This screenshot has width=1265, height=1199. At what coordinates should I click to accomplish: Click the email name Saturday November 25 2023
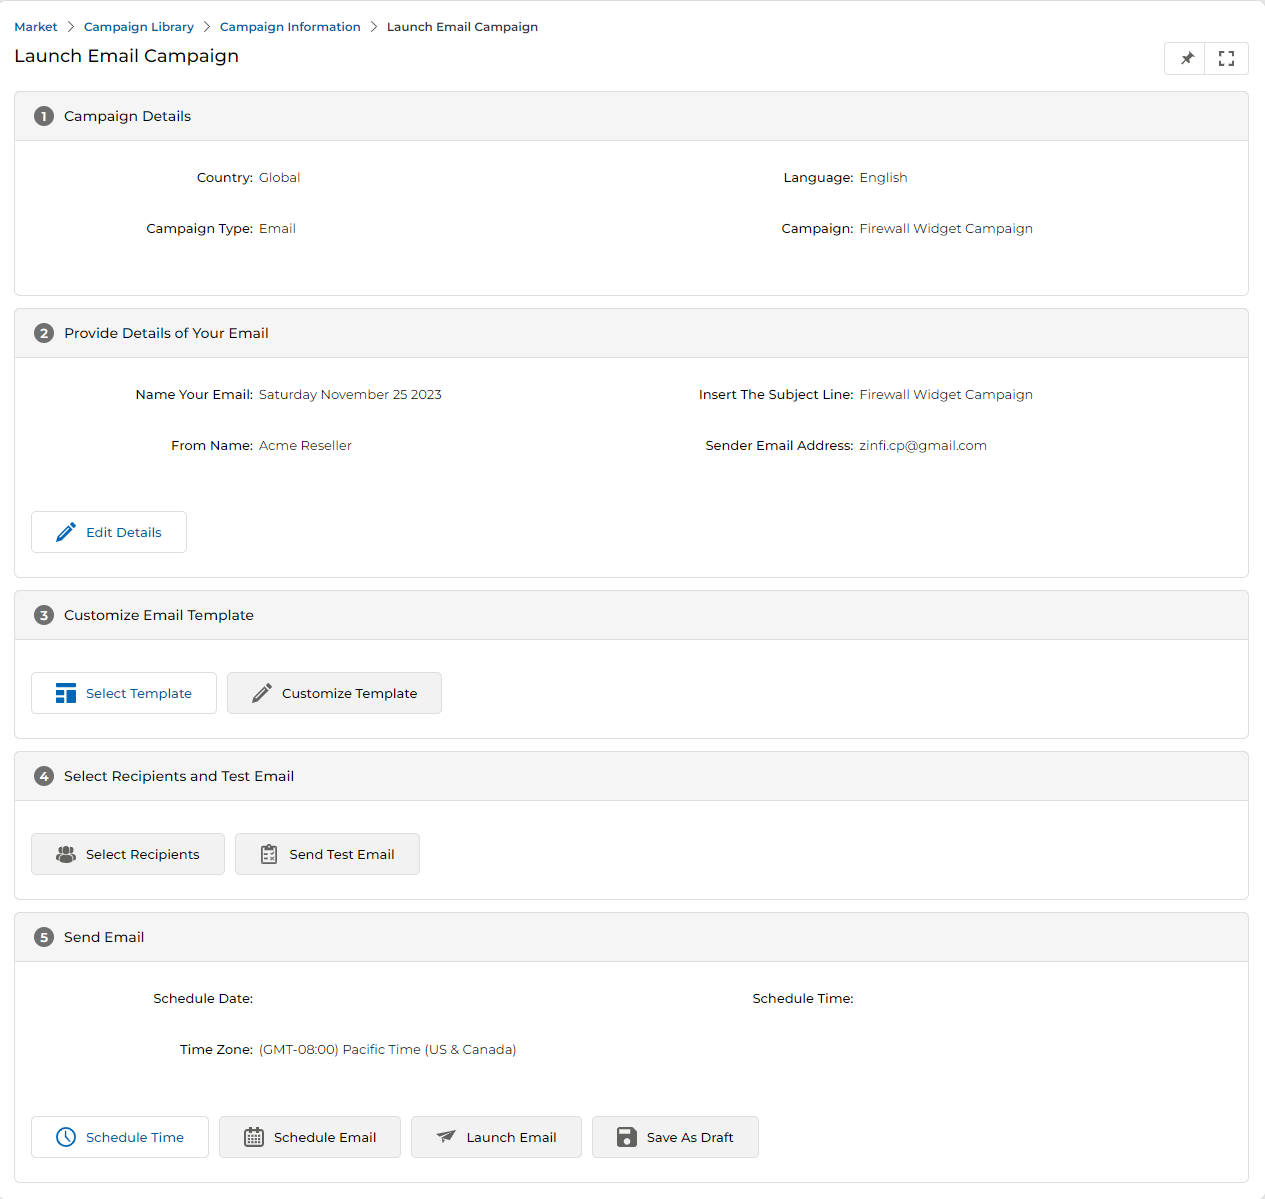[350, 395]
